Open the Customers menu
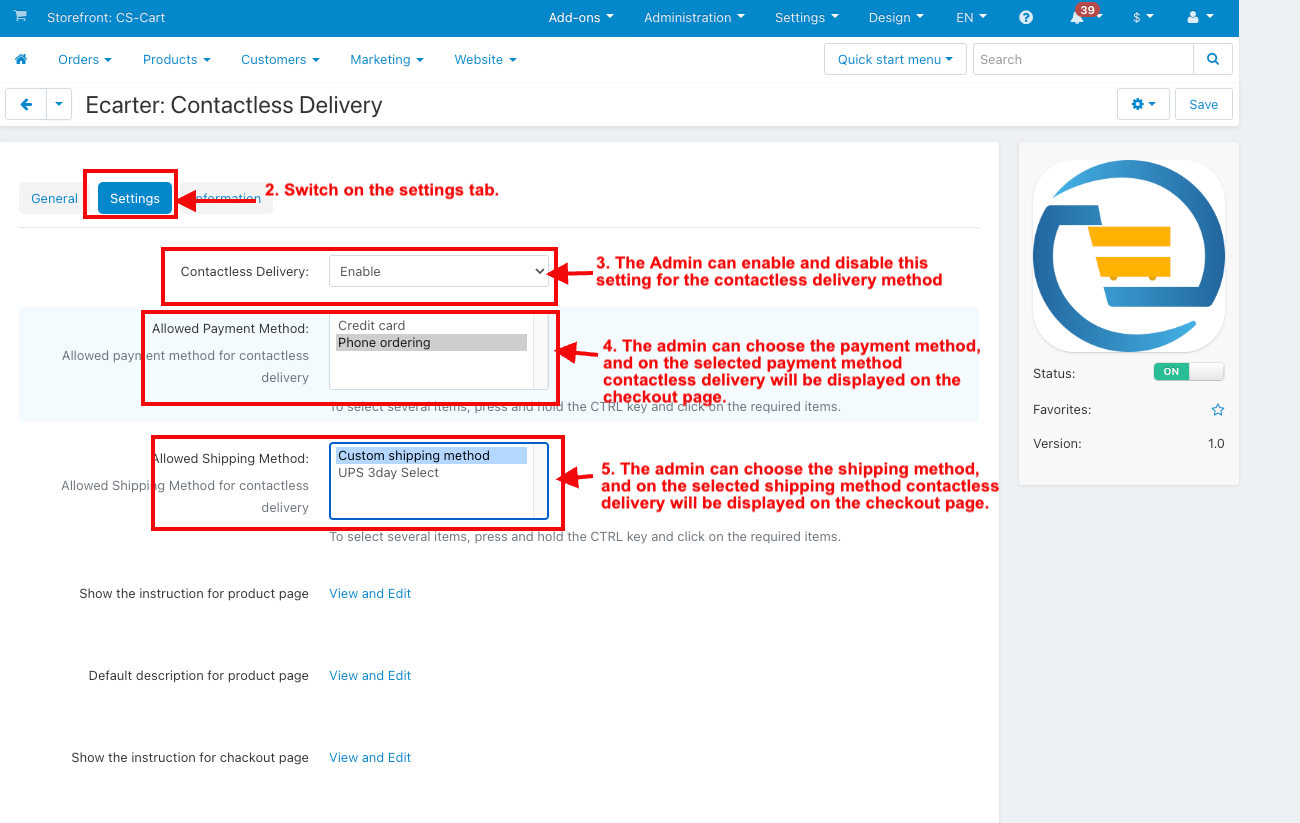The image size is (1300, 823). (280, 59)
